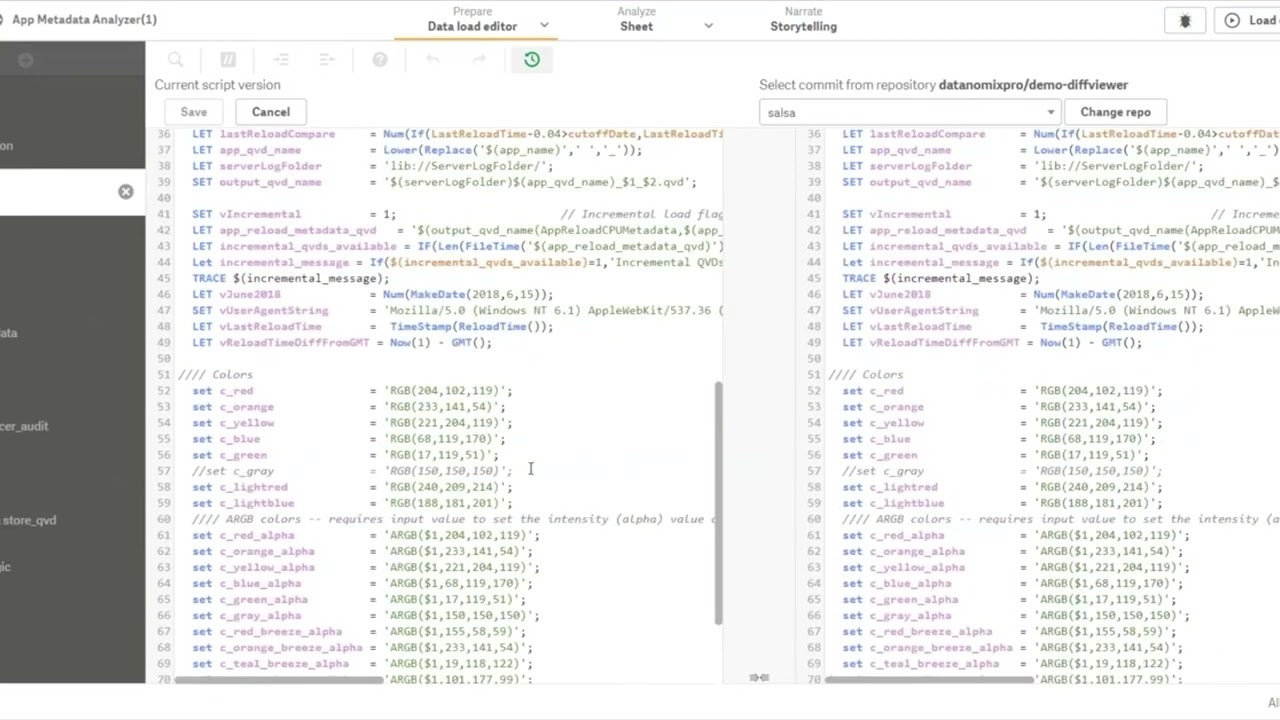
Task: Click the debug bug icon button
Action: coord(1185,20)
